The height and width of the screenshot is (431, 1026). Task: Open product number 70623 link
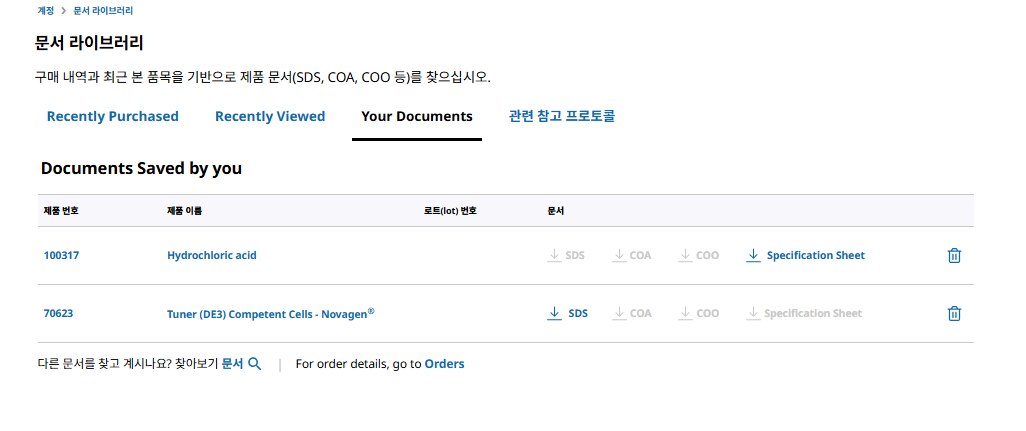(58, 313)
